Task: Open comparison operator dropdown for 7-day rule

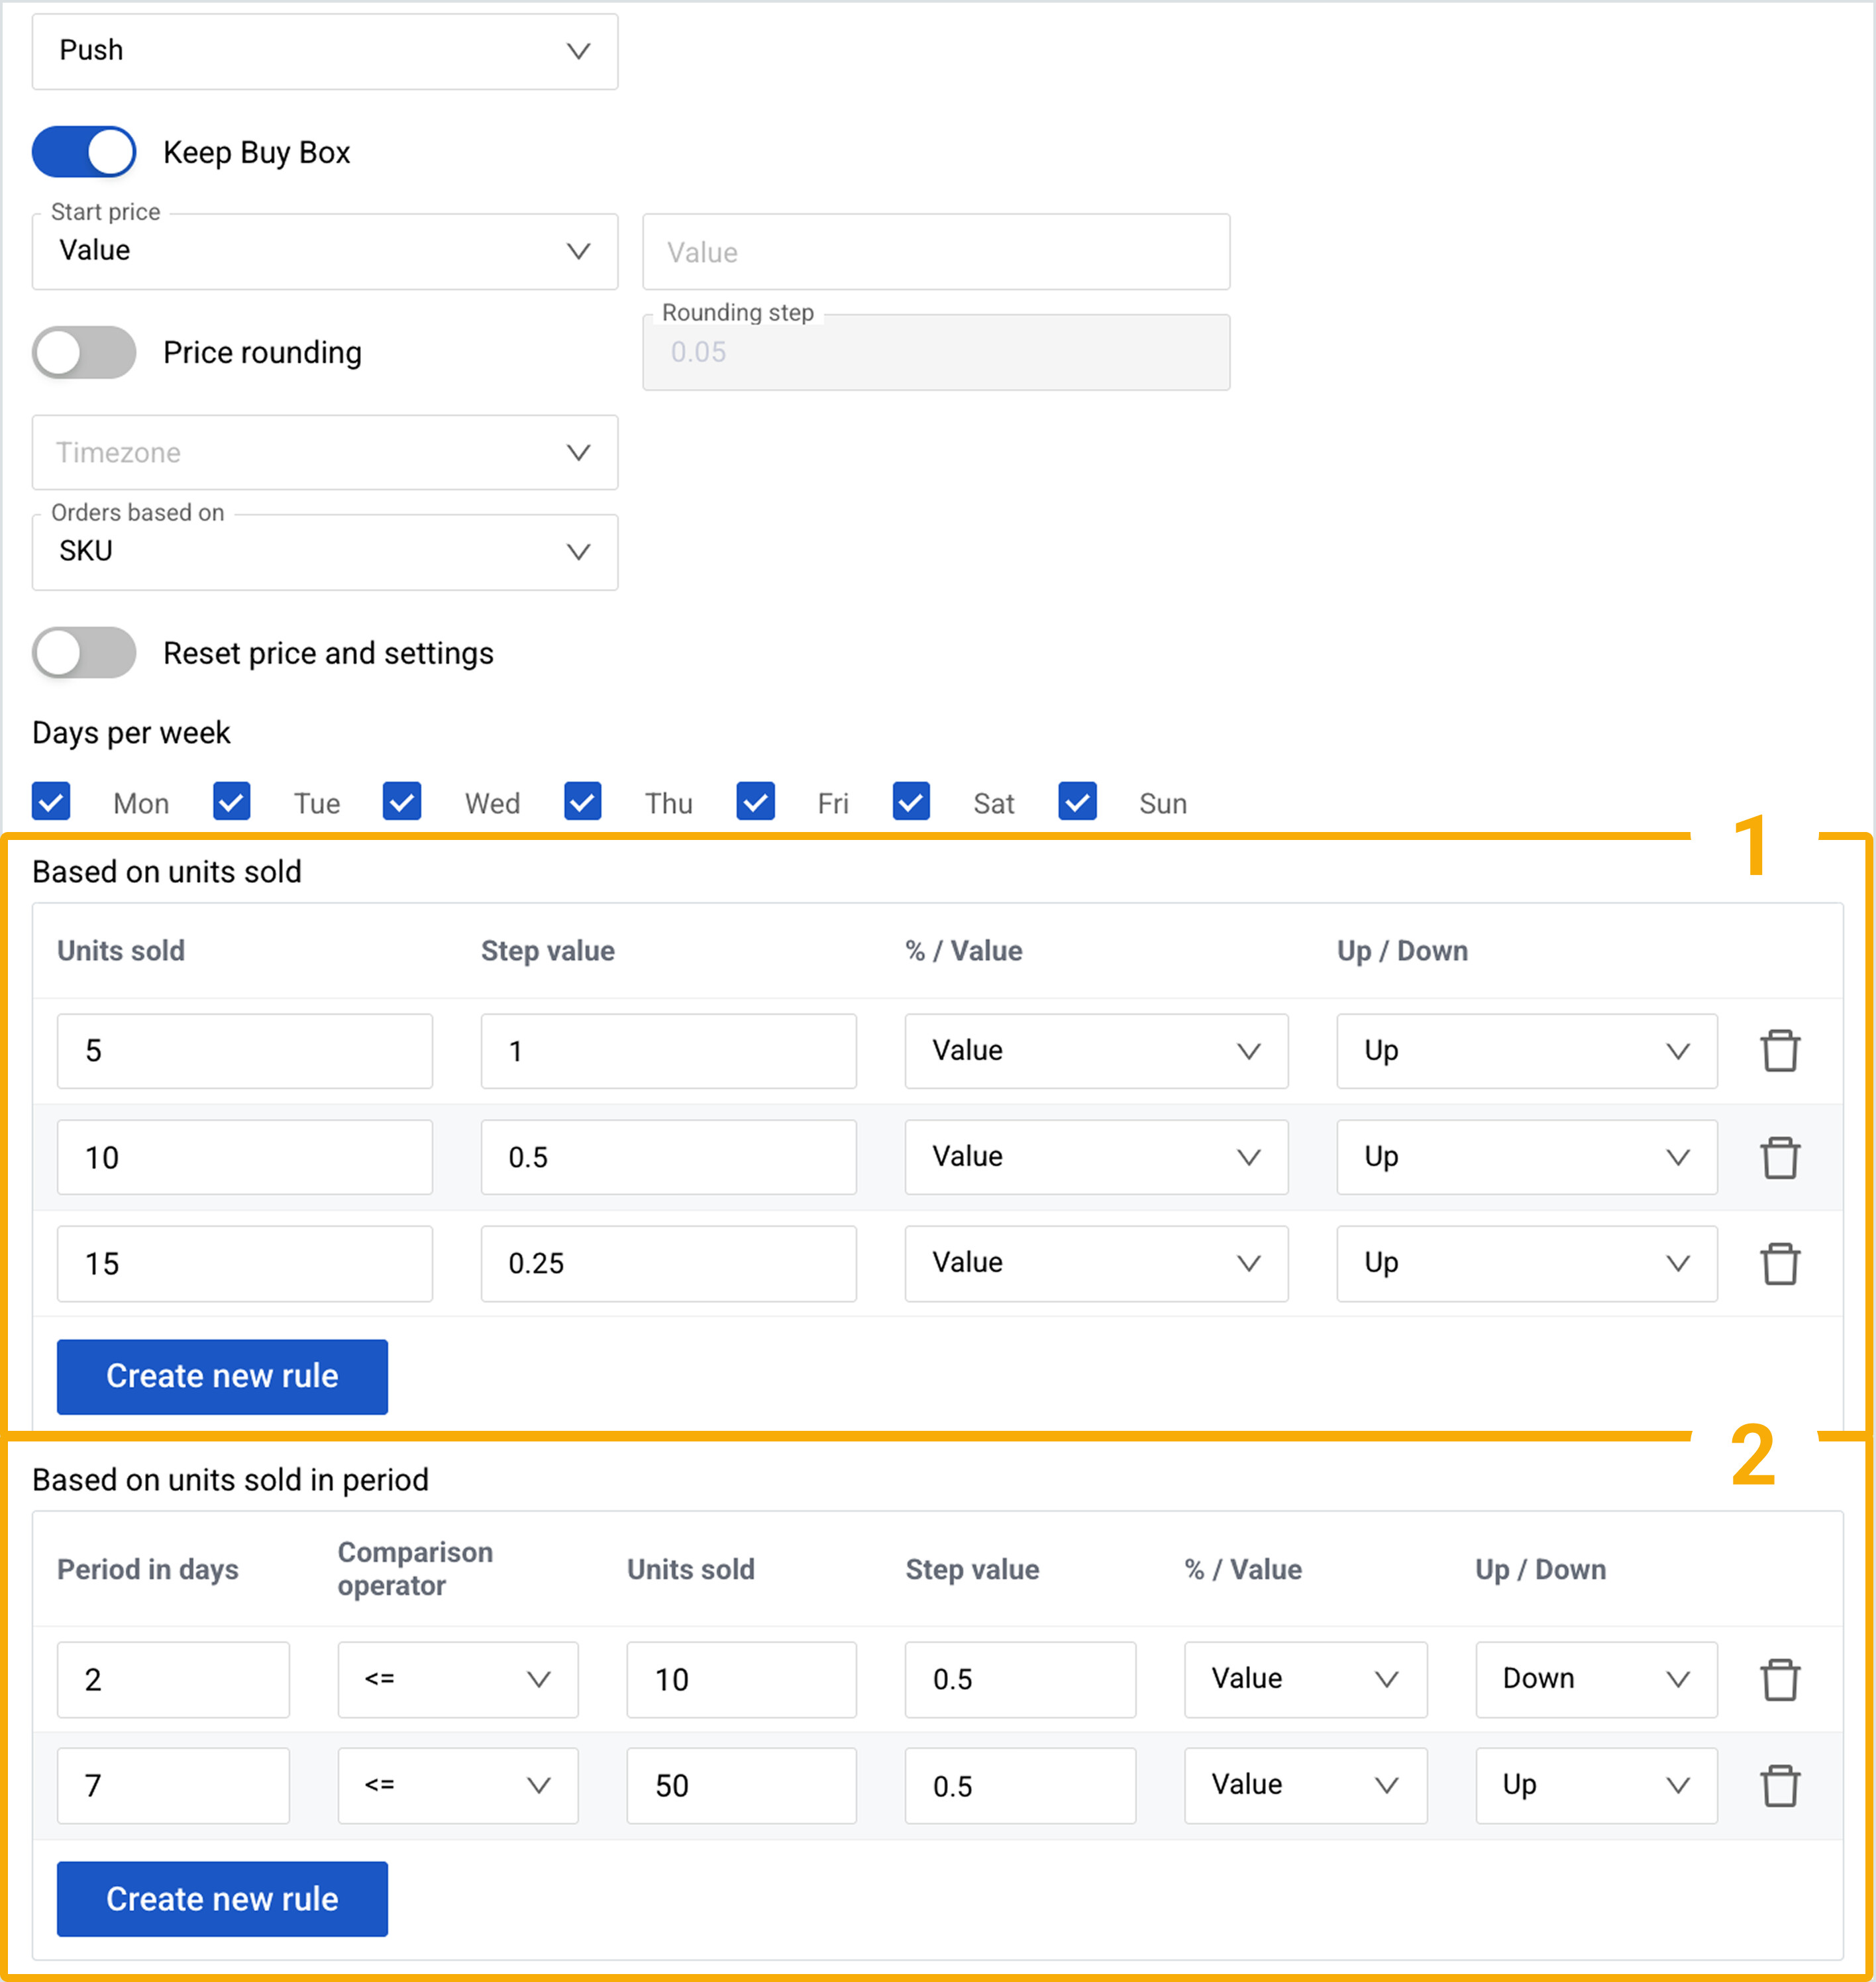Action: pos(457,1785)
